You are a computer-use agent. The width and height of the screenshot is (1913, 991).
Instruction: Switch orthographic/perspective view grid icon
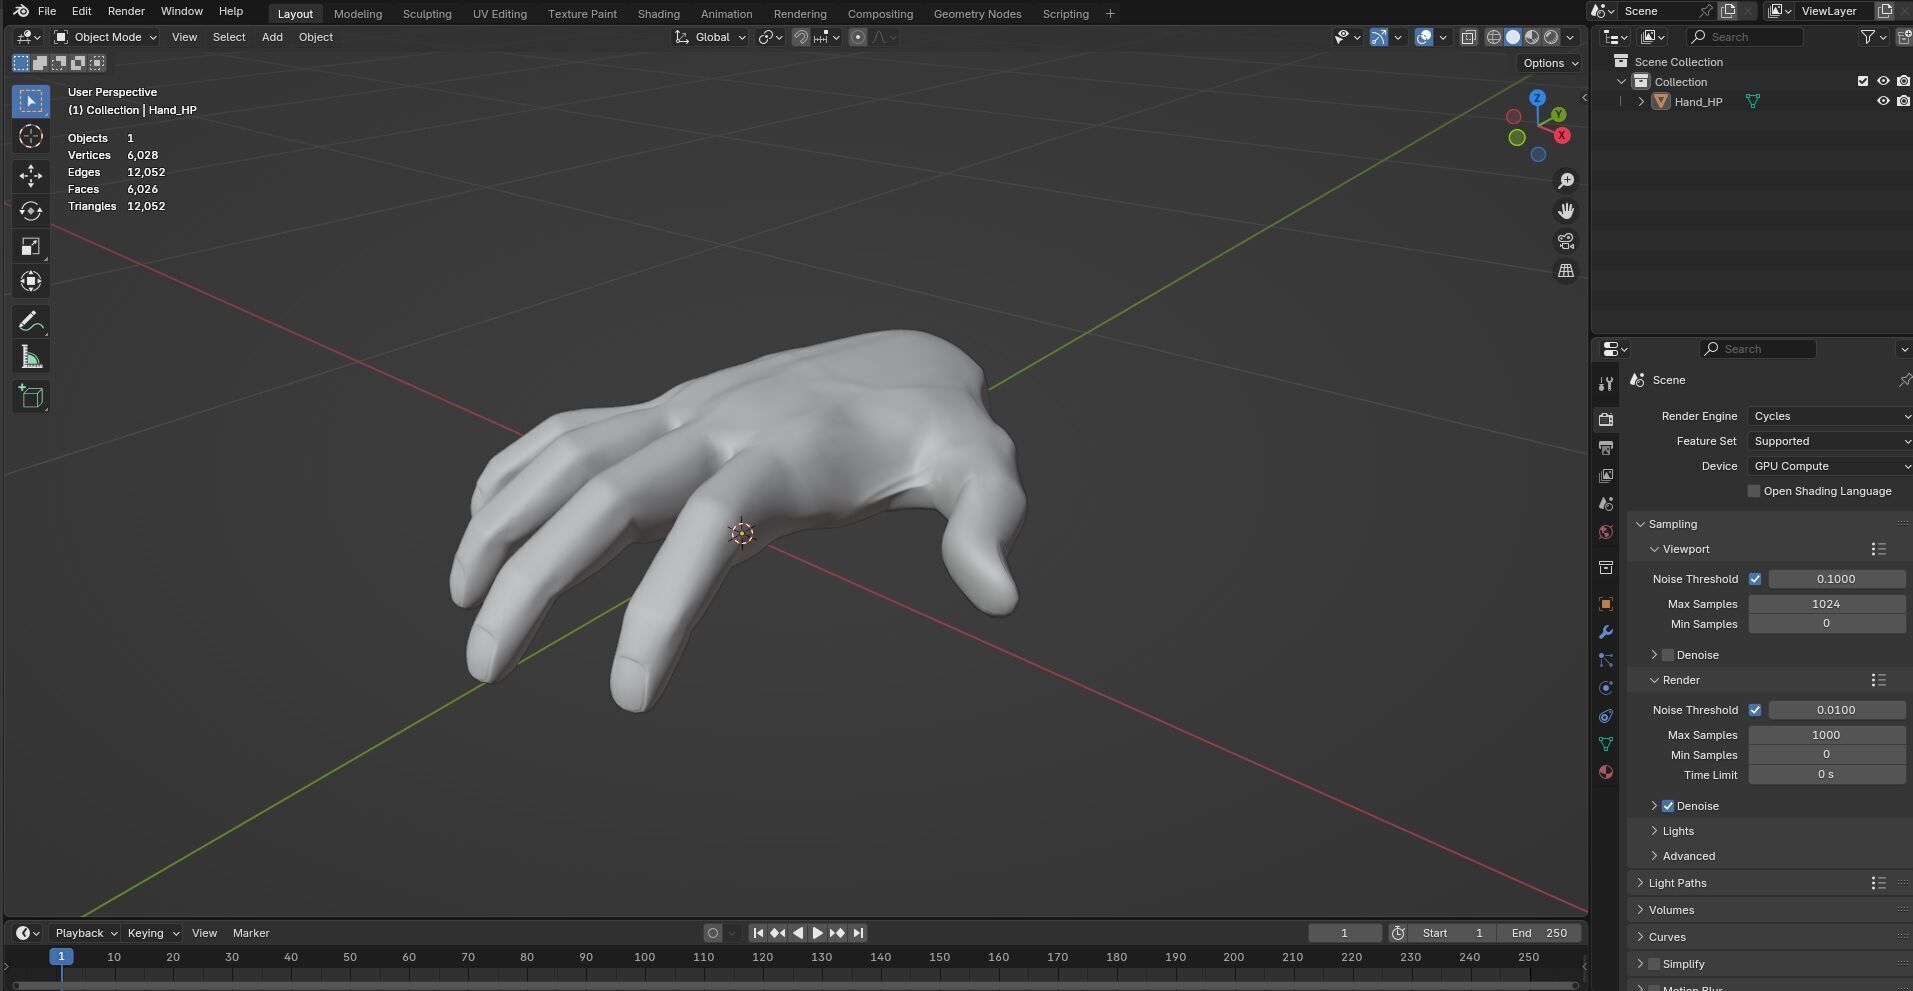(1566, 271)
